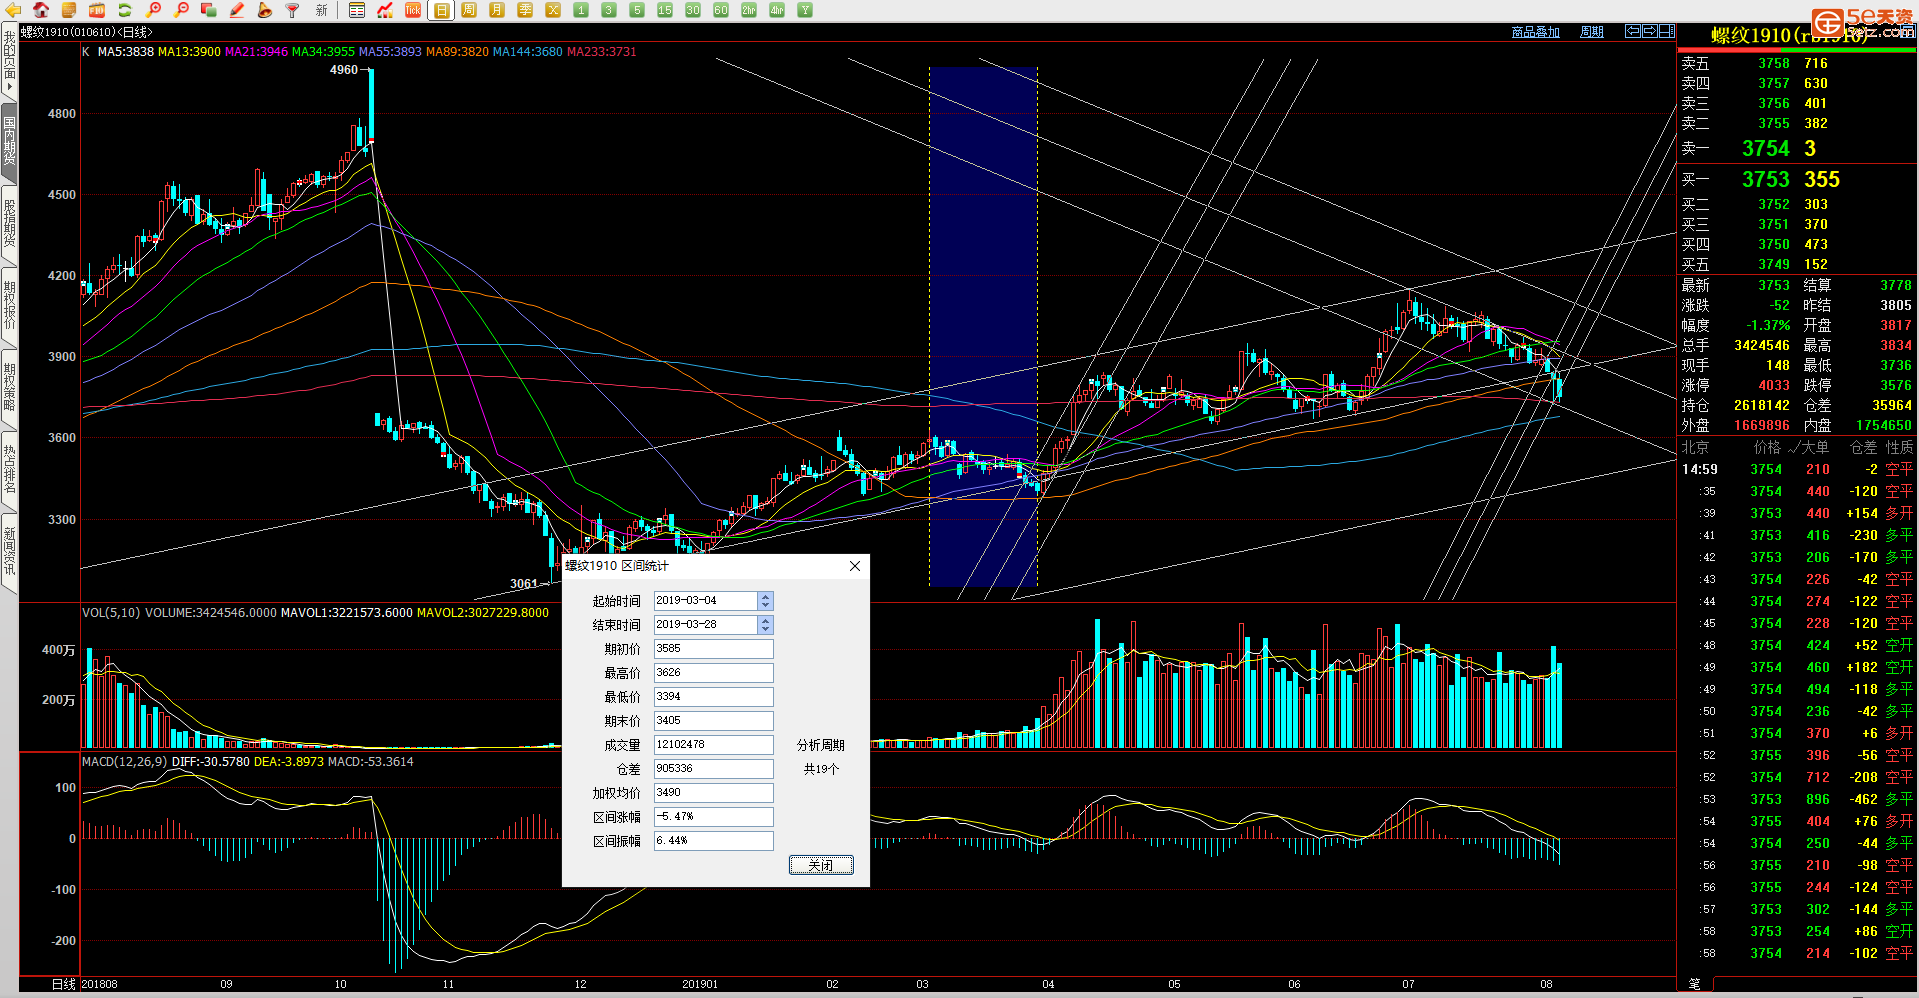The height and width of the screenshot is (998, 1919).
Task: Click the 新 (new) toolbar button
Action: pyautogui.click(x=321, y=10)
